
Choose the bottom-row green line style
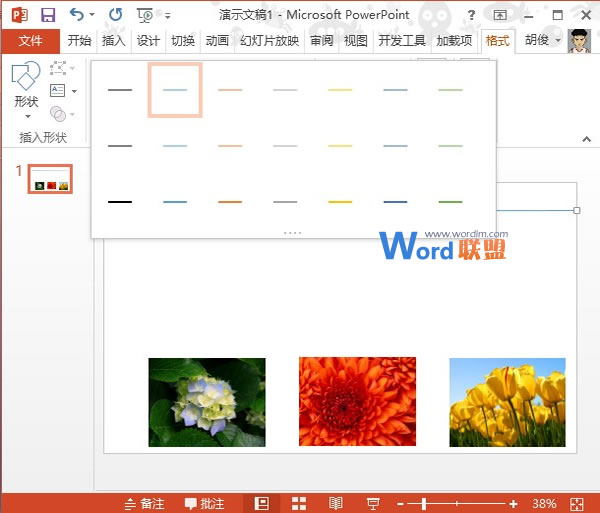click(x=450, y=202)
